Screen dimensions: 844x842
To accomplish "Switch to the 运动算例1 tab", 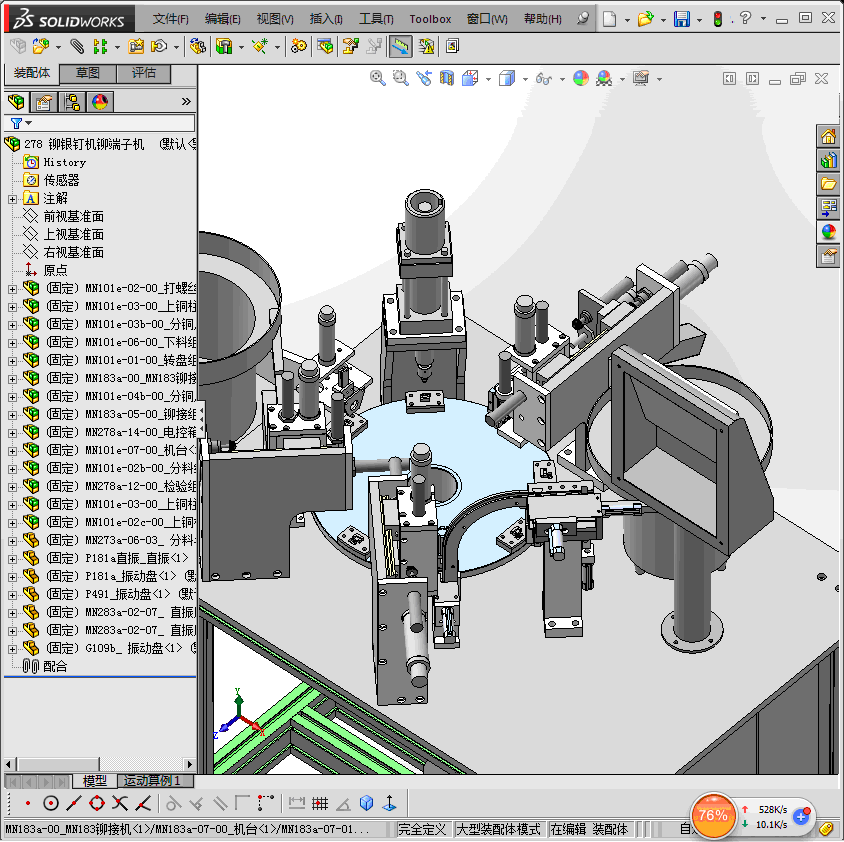I will coord(154,781).
